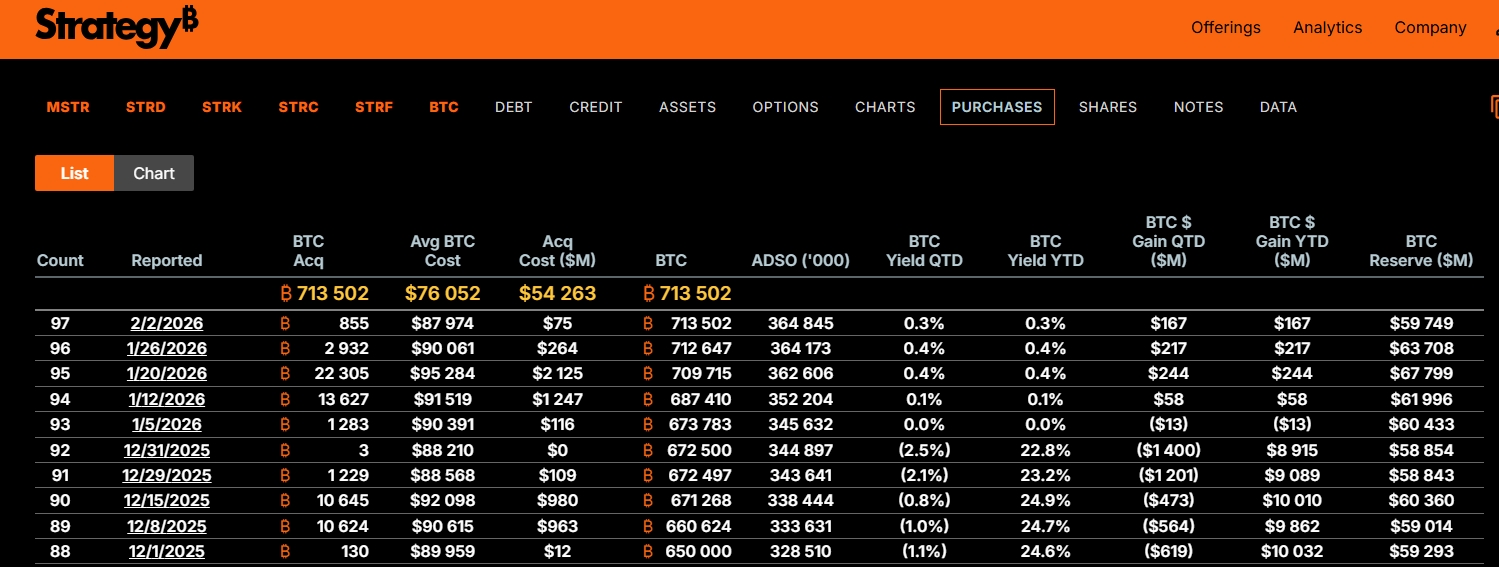Click the copy icon beside DATA
Screen dimensions: 1499x567
(x=1494, y=106)
